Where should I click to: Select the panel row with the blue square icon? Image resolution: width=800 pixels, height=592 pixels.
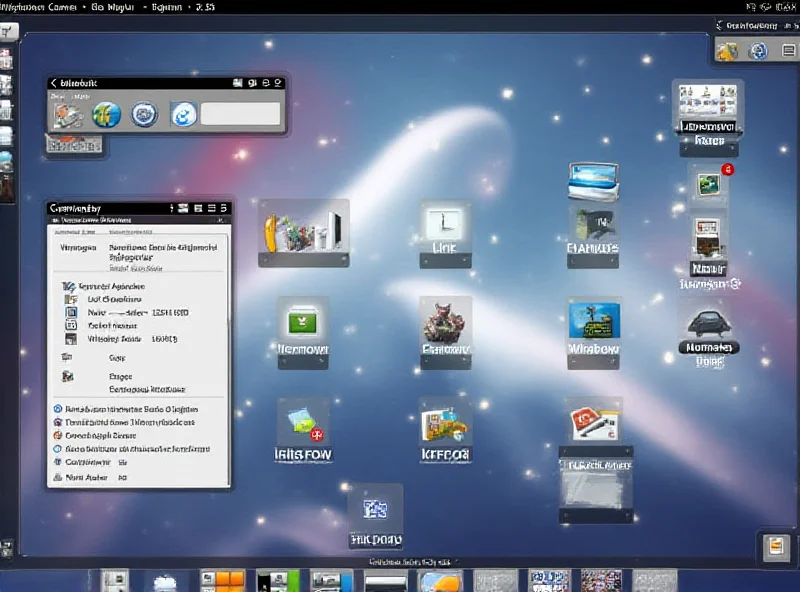click(x=126, y=312)
